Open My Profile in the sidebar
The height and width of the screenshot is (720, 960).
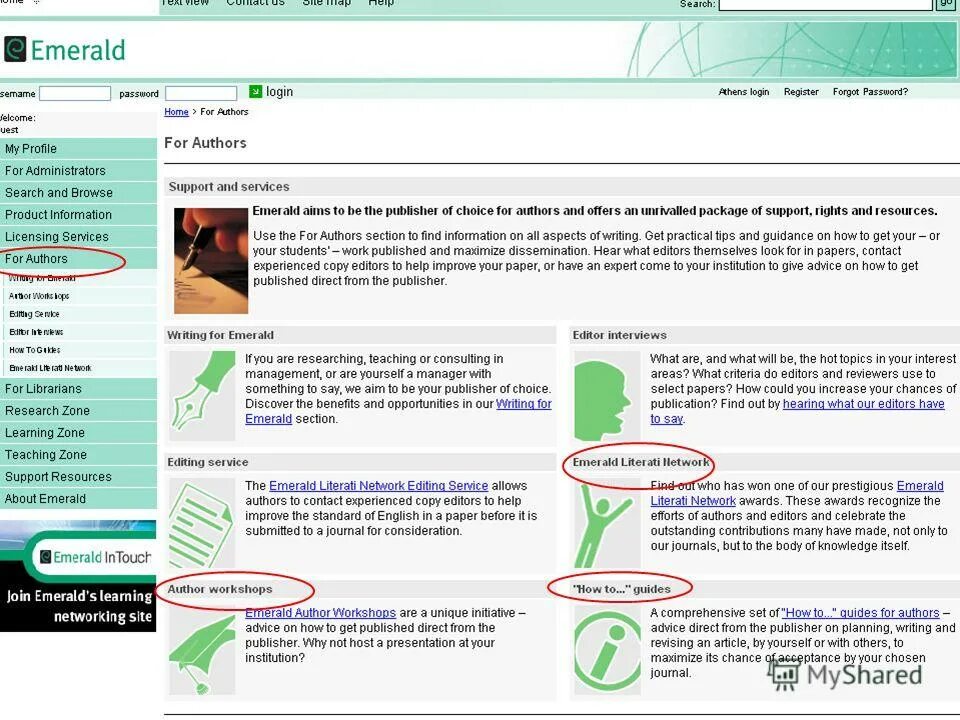coord(78,149)
